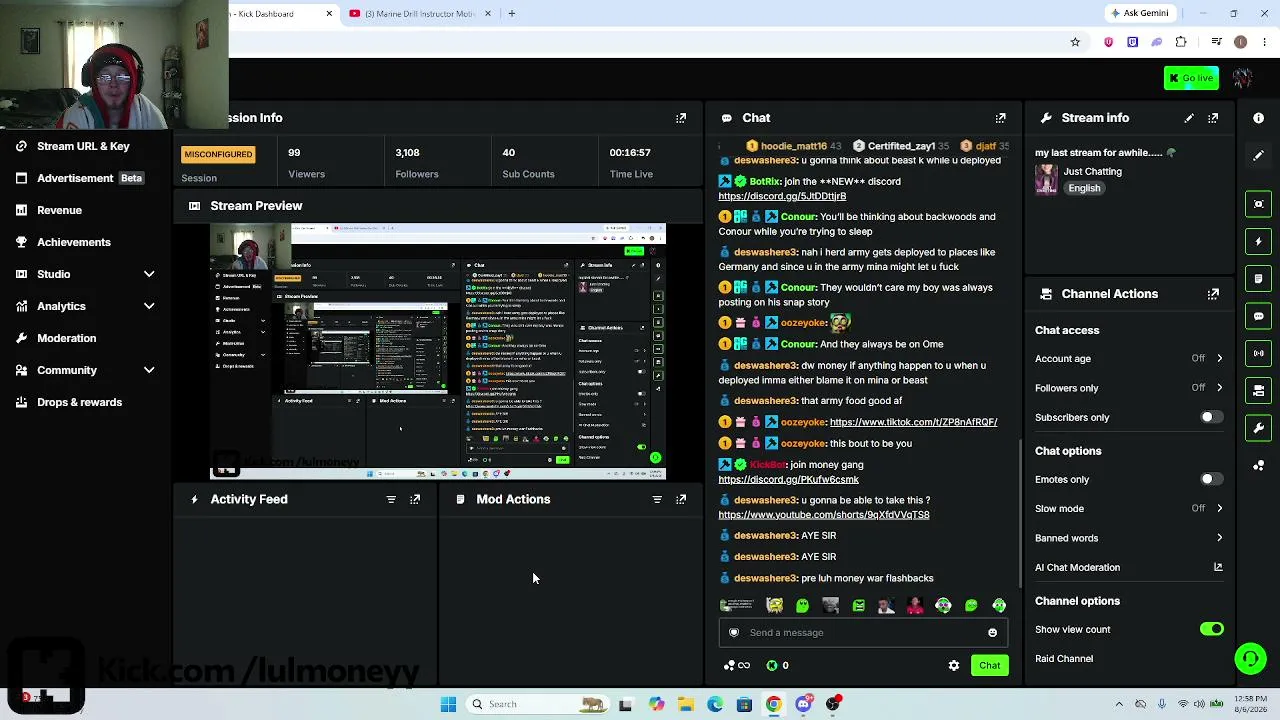This screenshot has height=720, width=1280.
Task: Click the taskbar Search box
Action: [538, 704]
